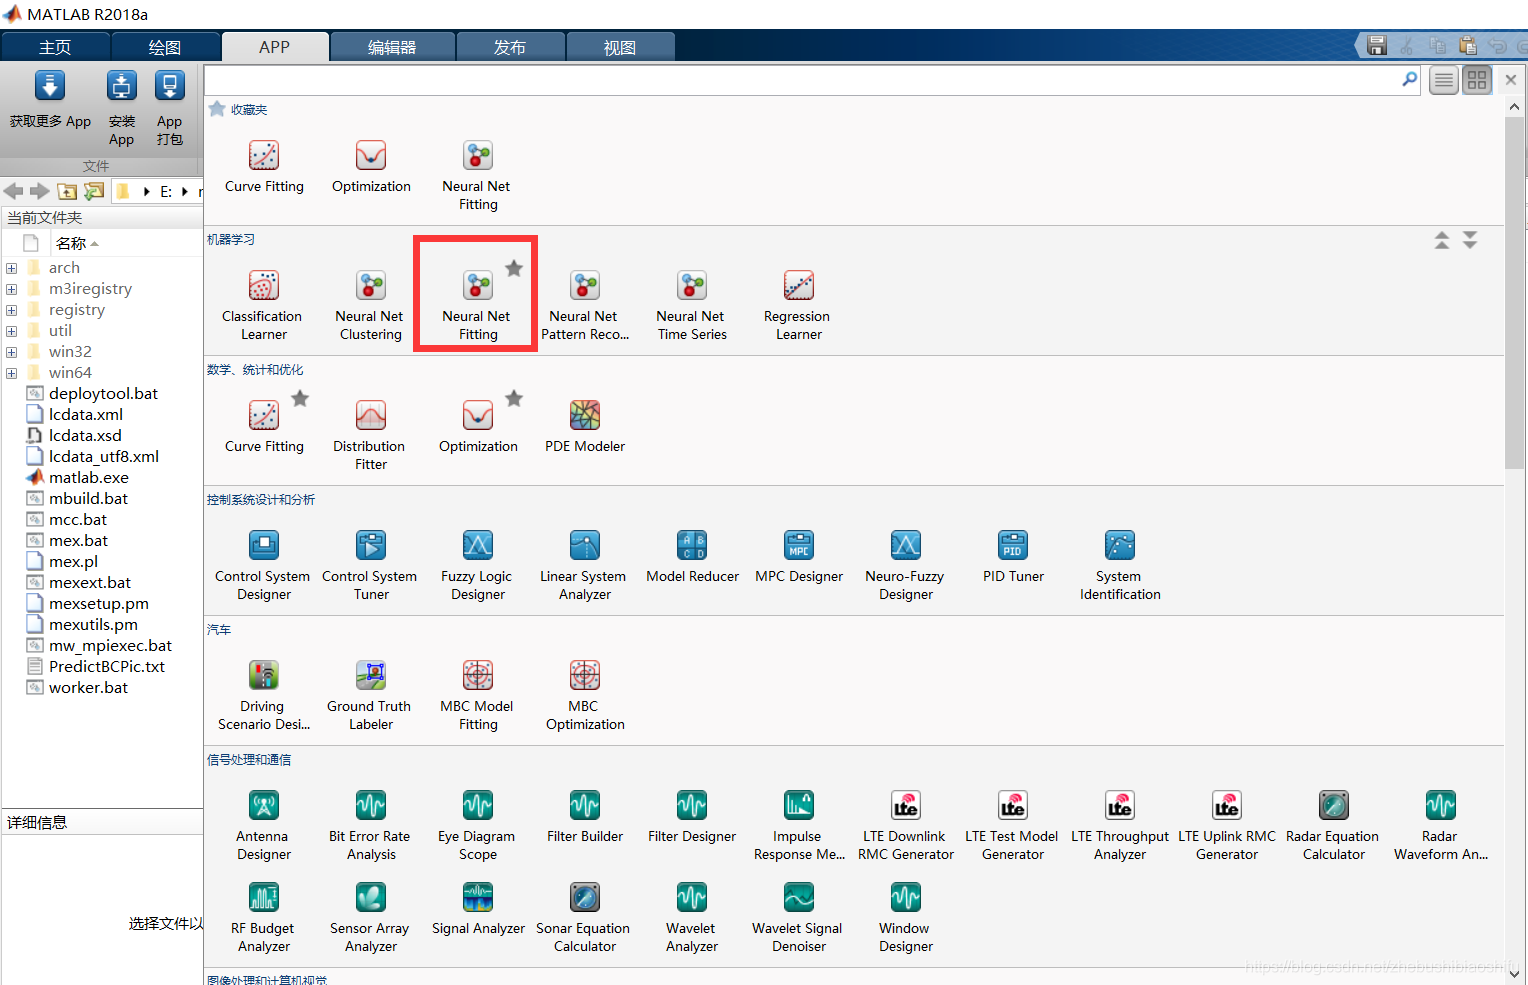Collapse all app gallery sections

point(1442,240)
